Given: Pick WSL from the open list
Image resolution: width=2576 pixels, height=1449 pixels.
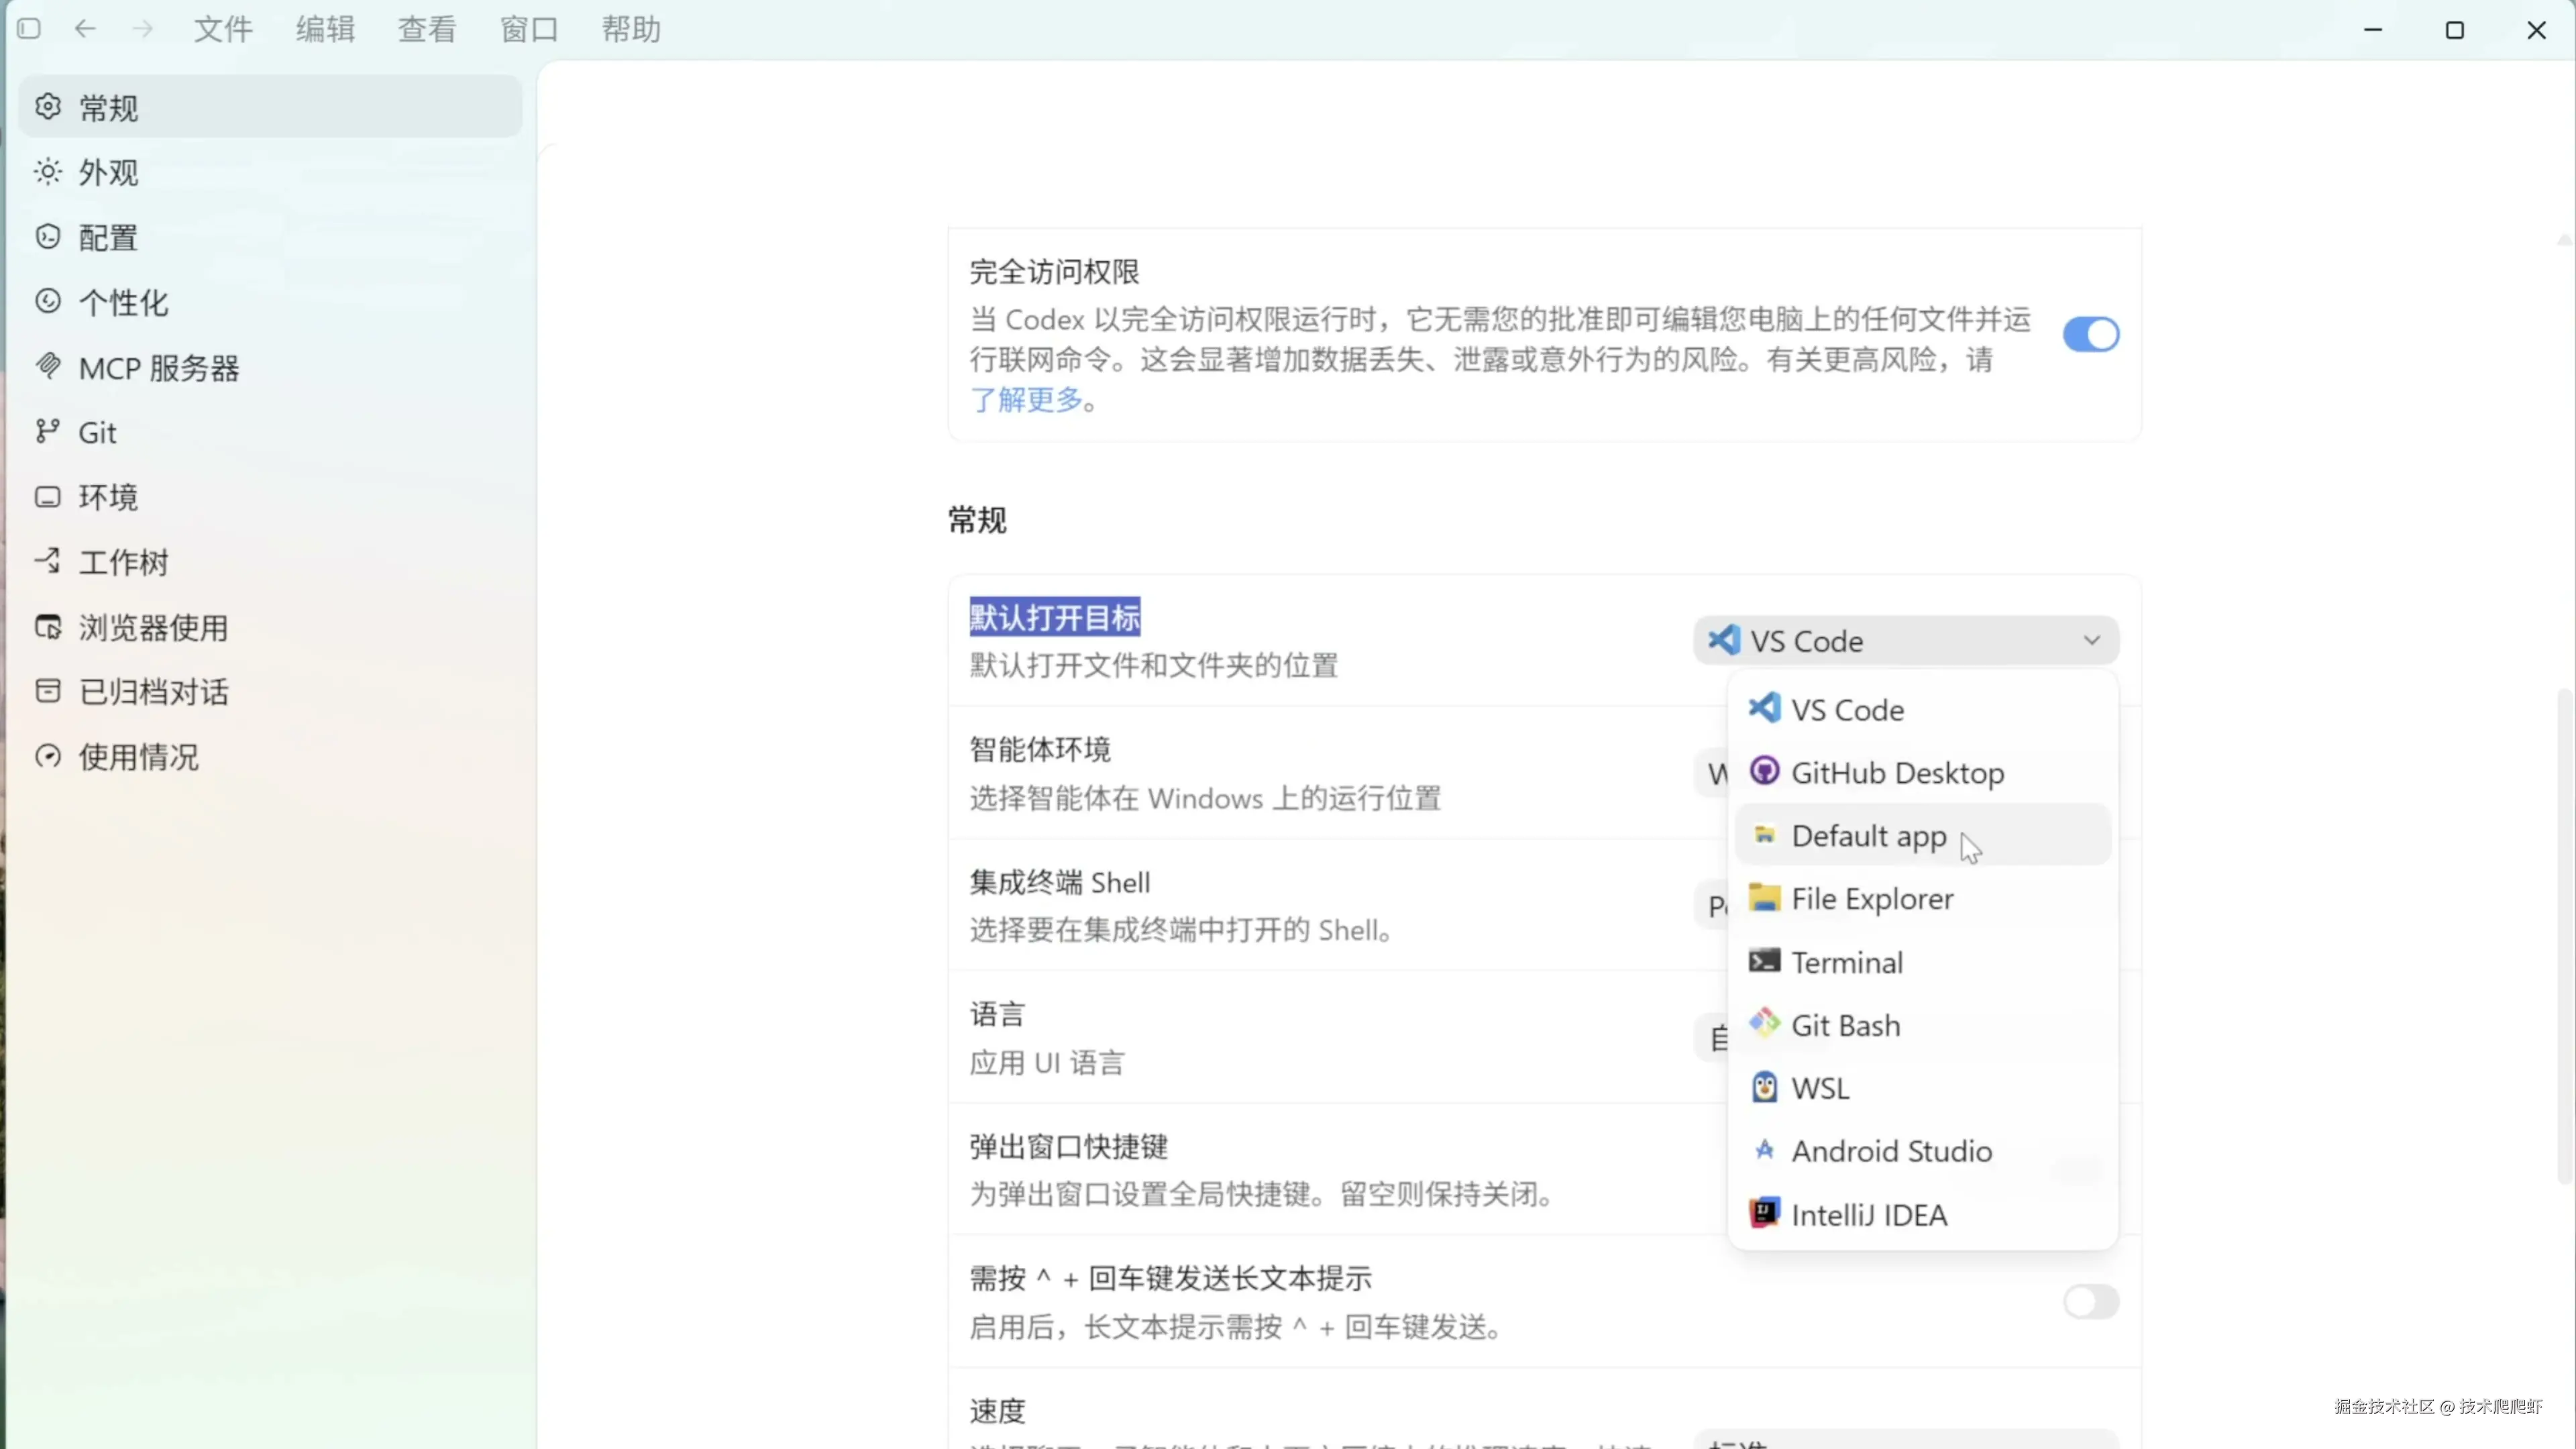Looking at the screenshot, I should [1819, 1088].
